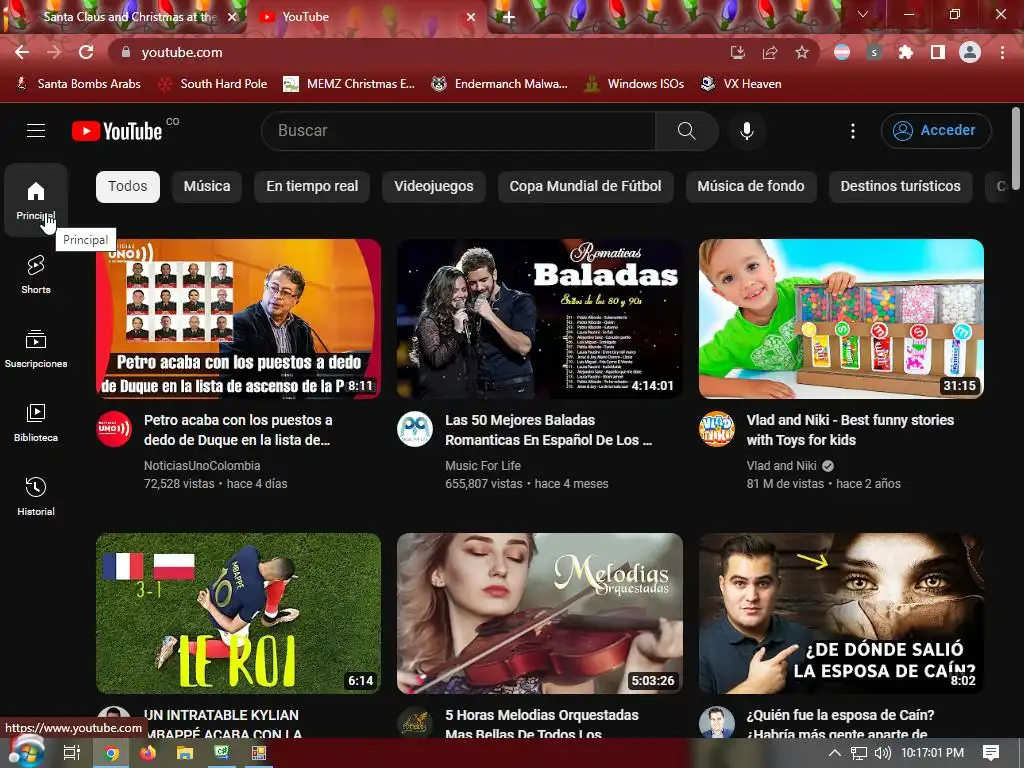This screenshot has height=768, width=1024.
Task: Click the Buscar search field
Action: [458, 131]
